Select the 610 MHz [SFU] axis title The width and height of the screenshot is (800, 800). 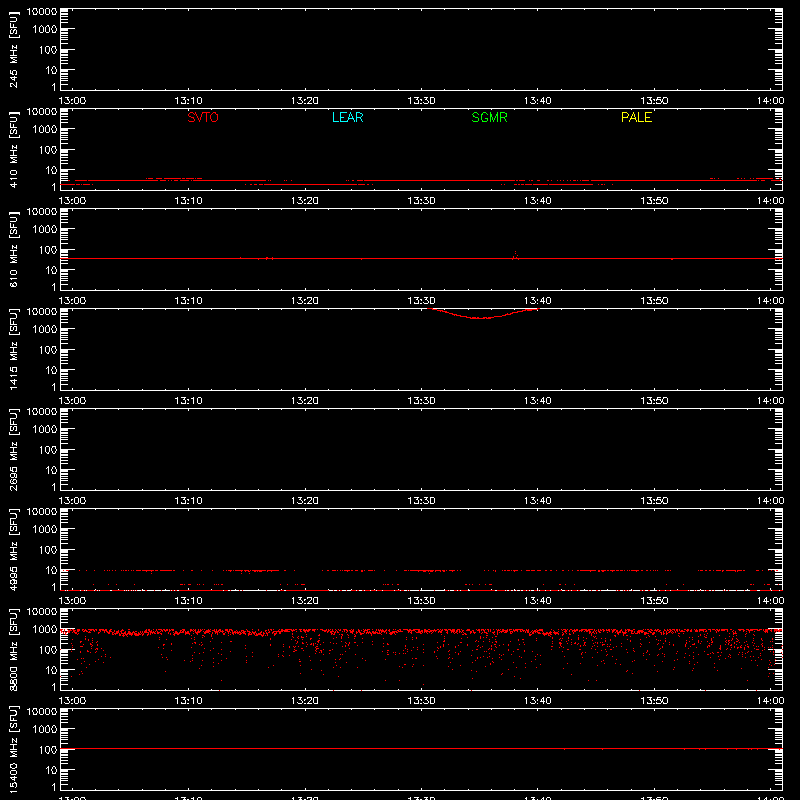[x=13, y=249]
